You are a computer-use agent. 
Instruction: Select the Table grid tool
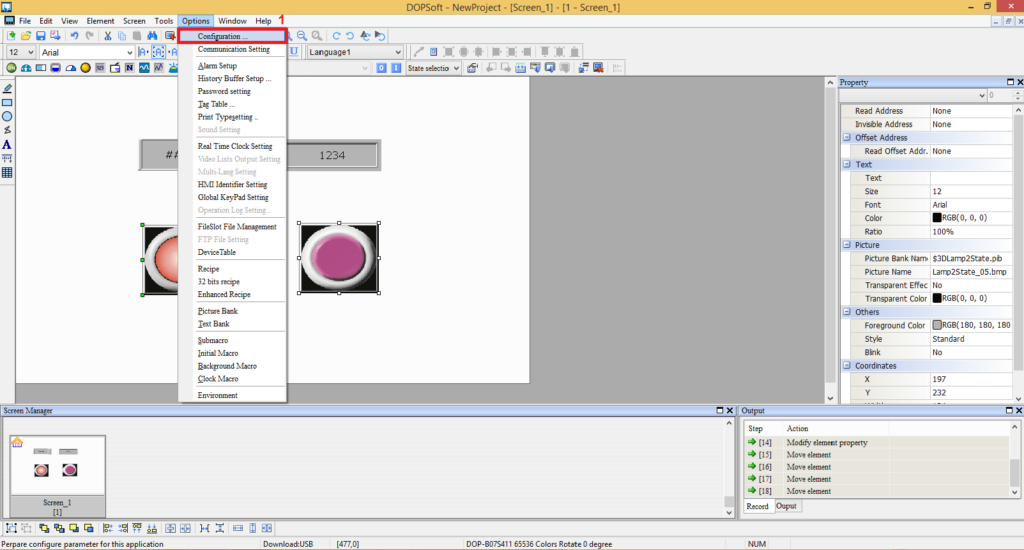(7, 172)
